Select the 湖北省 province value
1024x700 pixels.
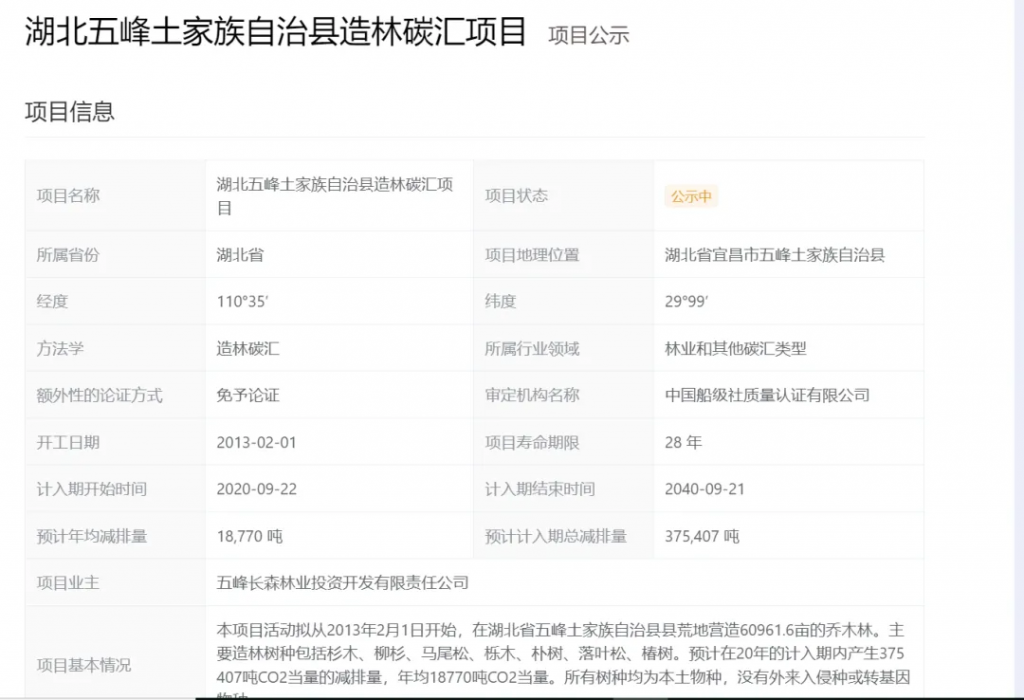(x=240, y=255)
